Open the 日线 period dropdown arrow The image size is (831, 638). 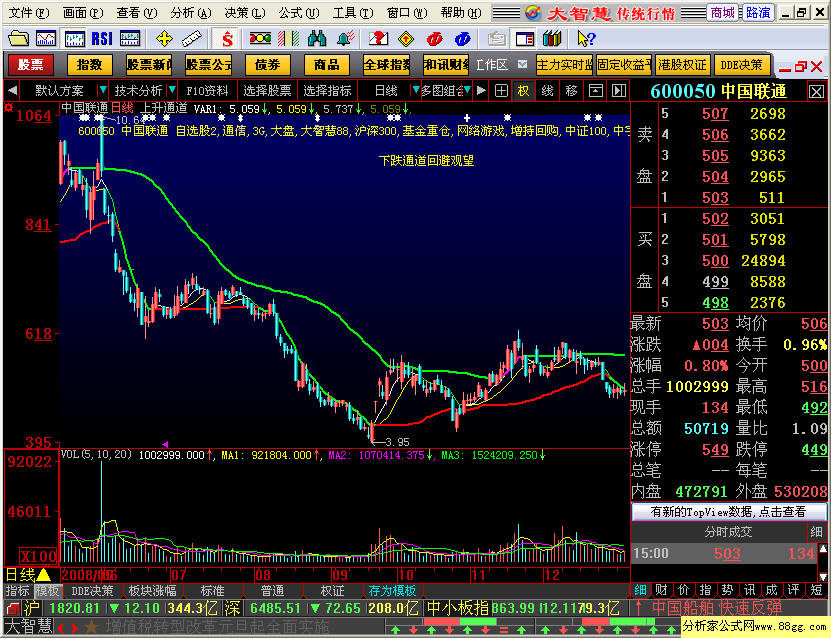416,90
